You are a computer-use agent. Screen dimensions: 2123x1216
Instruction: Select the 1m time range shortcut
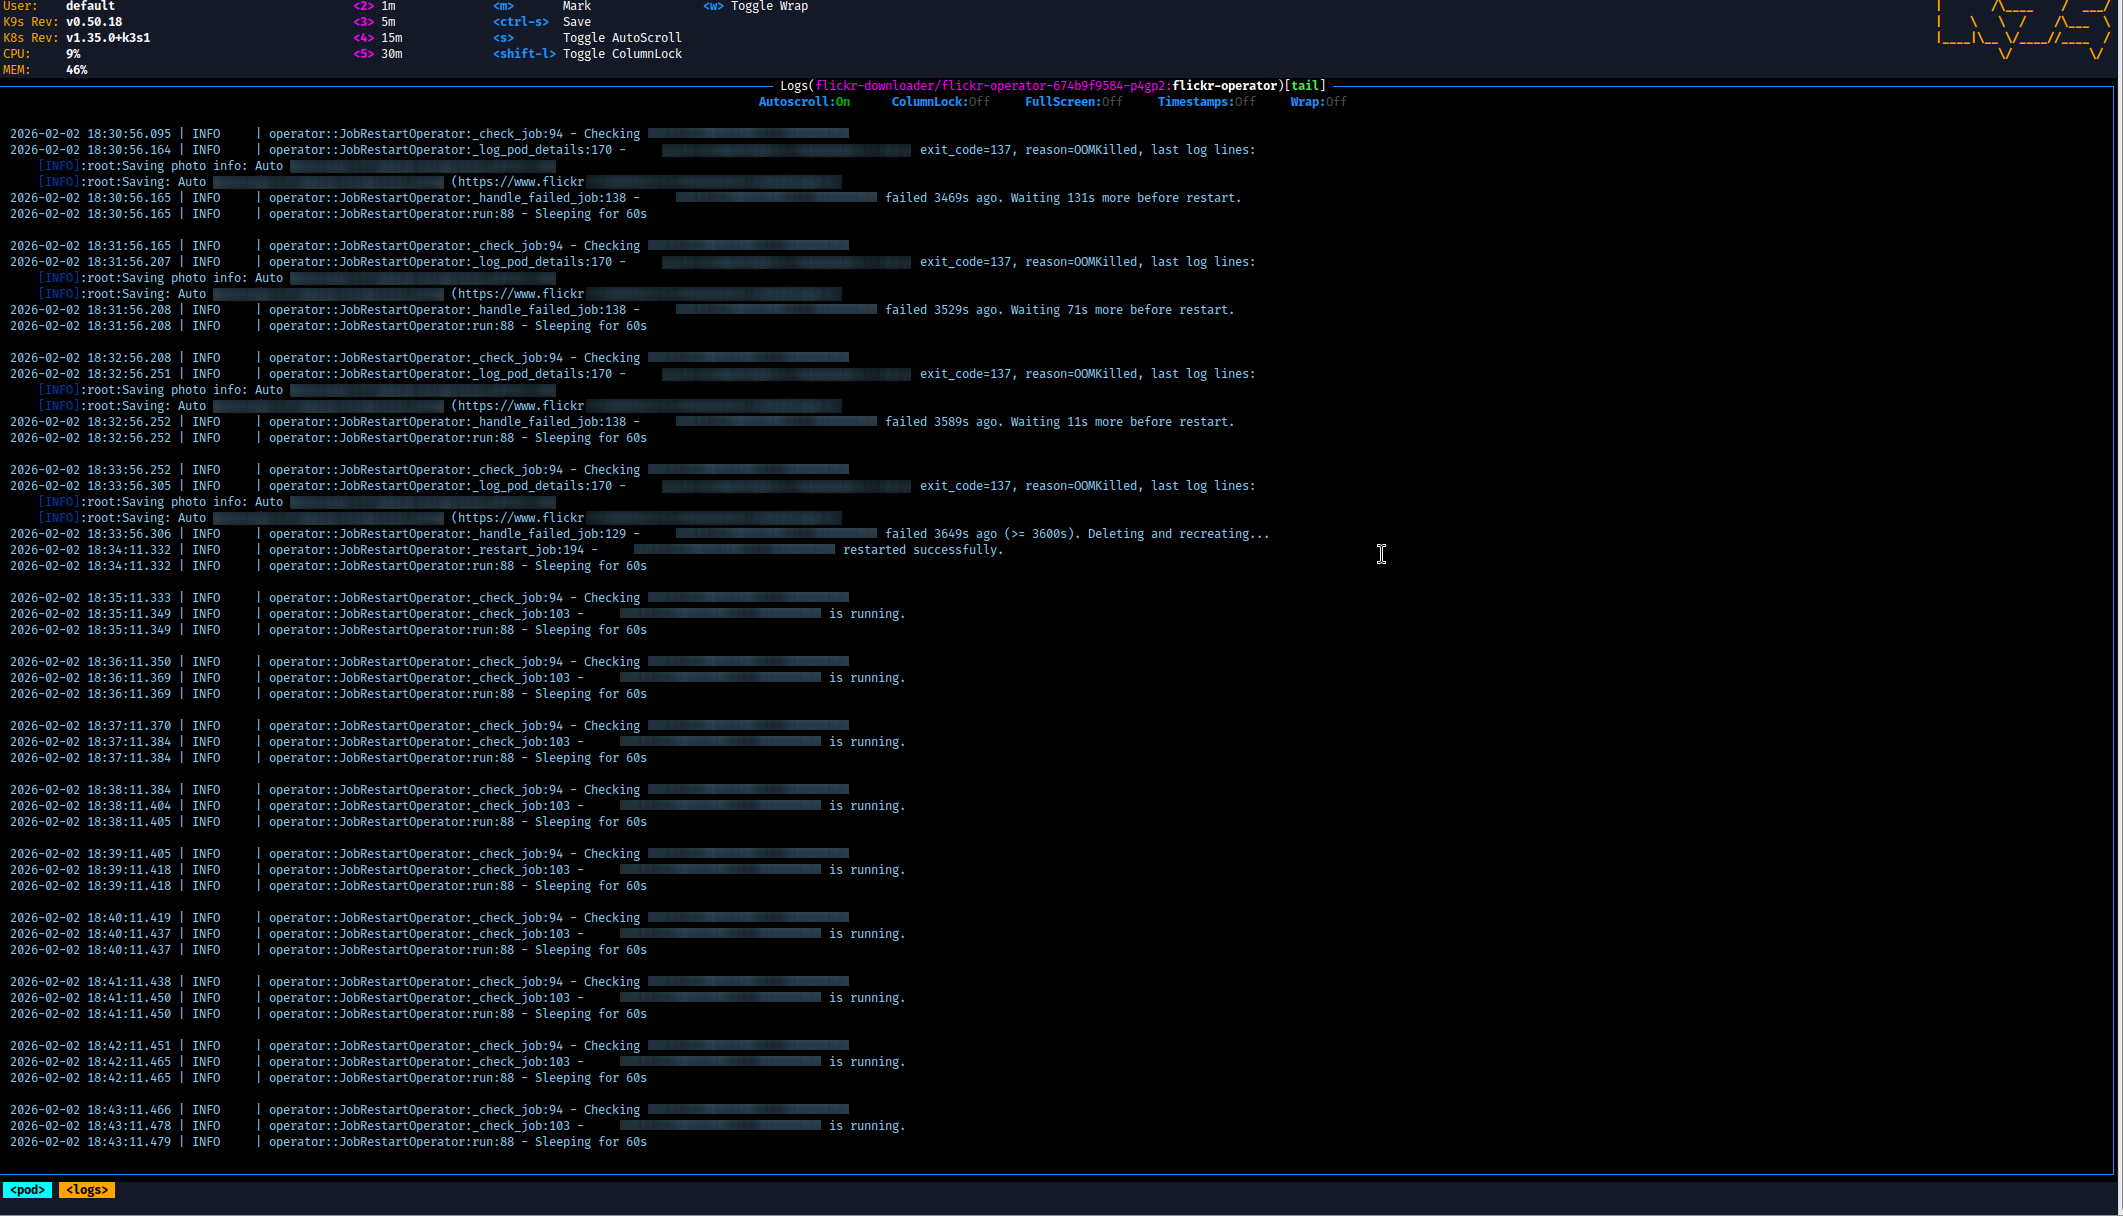coord(387,6)
